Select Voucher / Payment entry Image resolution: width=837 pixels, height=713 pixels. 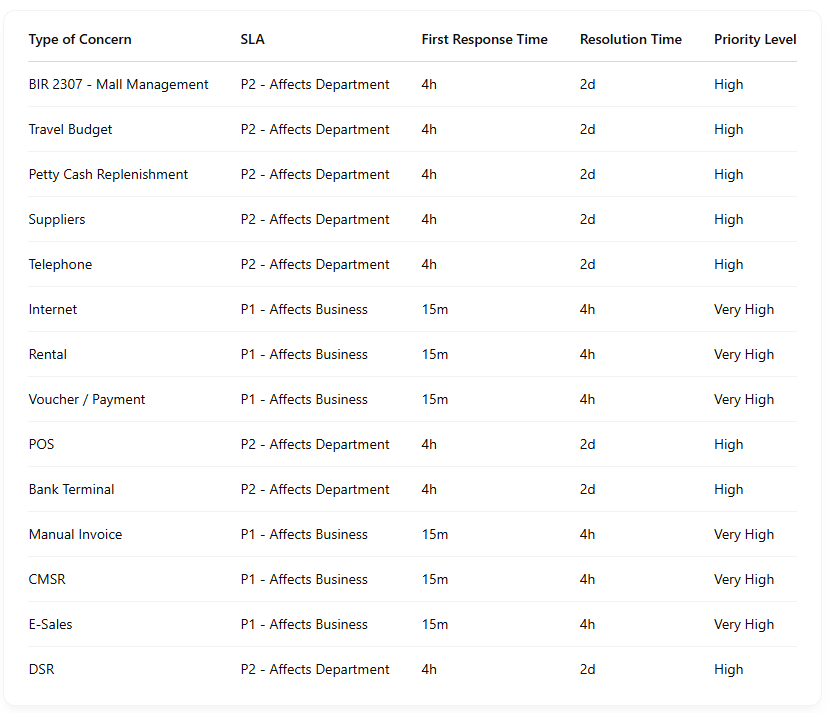tap(87, 400)
